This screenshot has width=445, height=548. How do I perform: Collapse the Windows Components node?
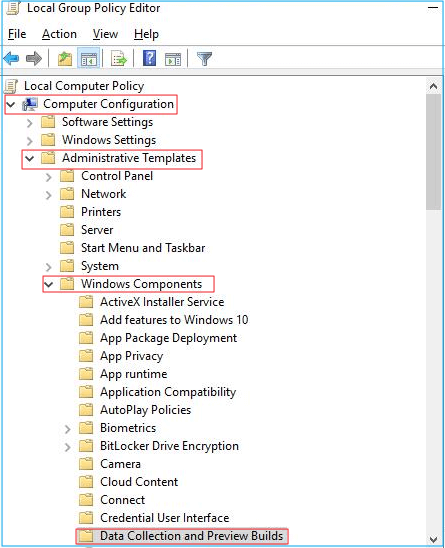coord(49,284)
